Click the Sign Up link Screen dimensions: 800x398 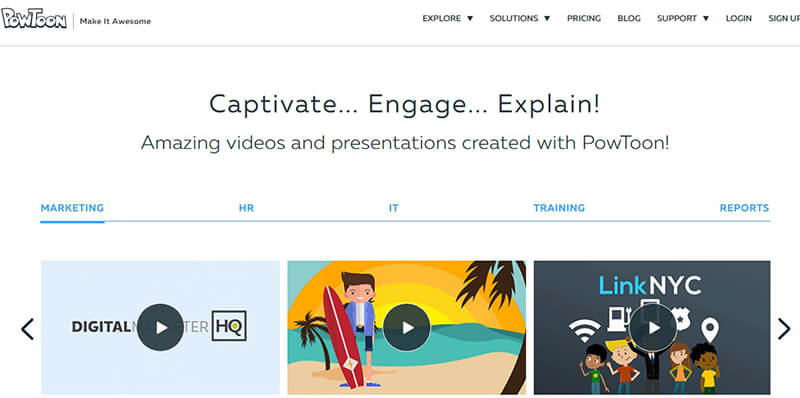(x=784, y=18)
